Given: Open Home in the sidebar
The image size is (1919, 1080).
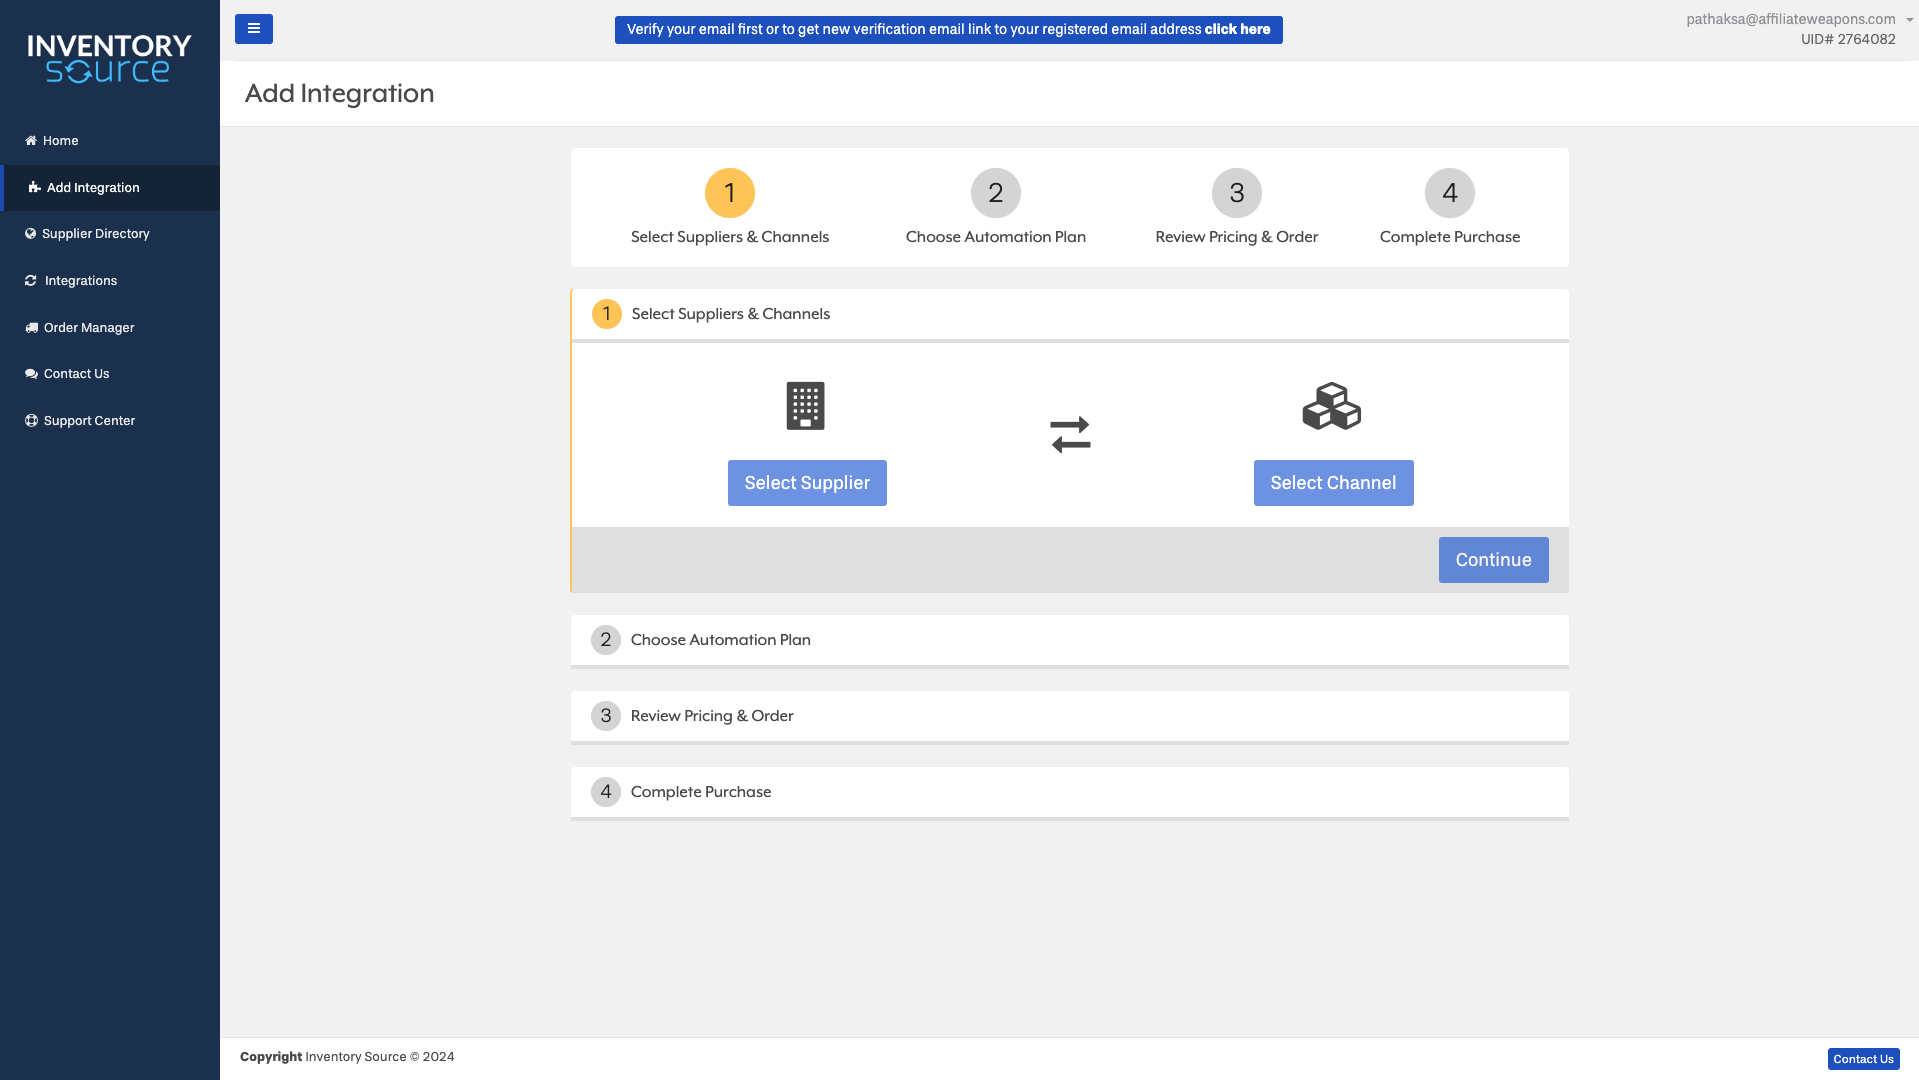Looking at the screenshot, I should [60, 141].
